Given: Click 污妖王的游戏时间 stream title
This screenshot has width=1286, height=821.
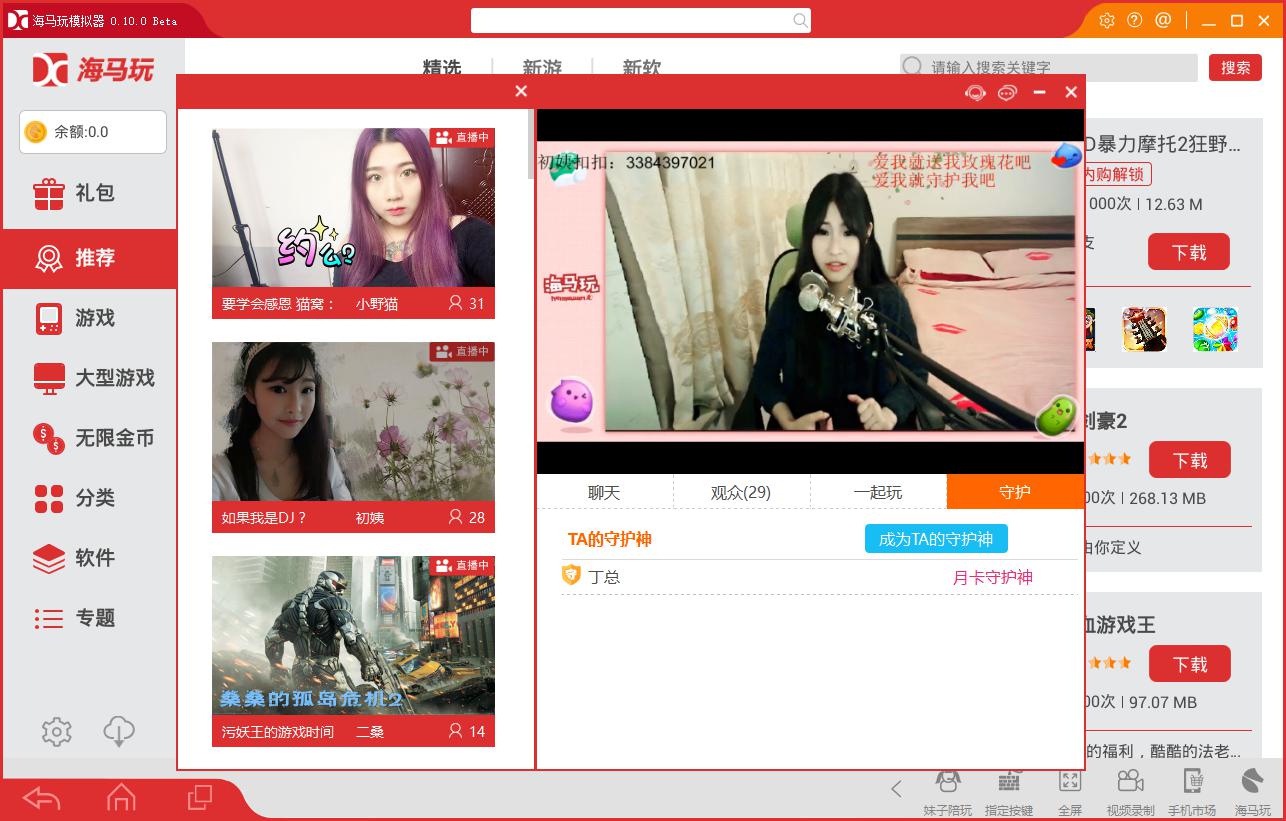Looking at the screenshot, I should (278, 732).
